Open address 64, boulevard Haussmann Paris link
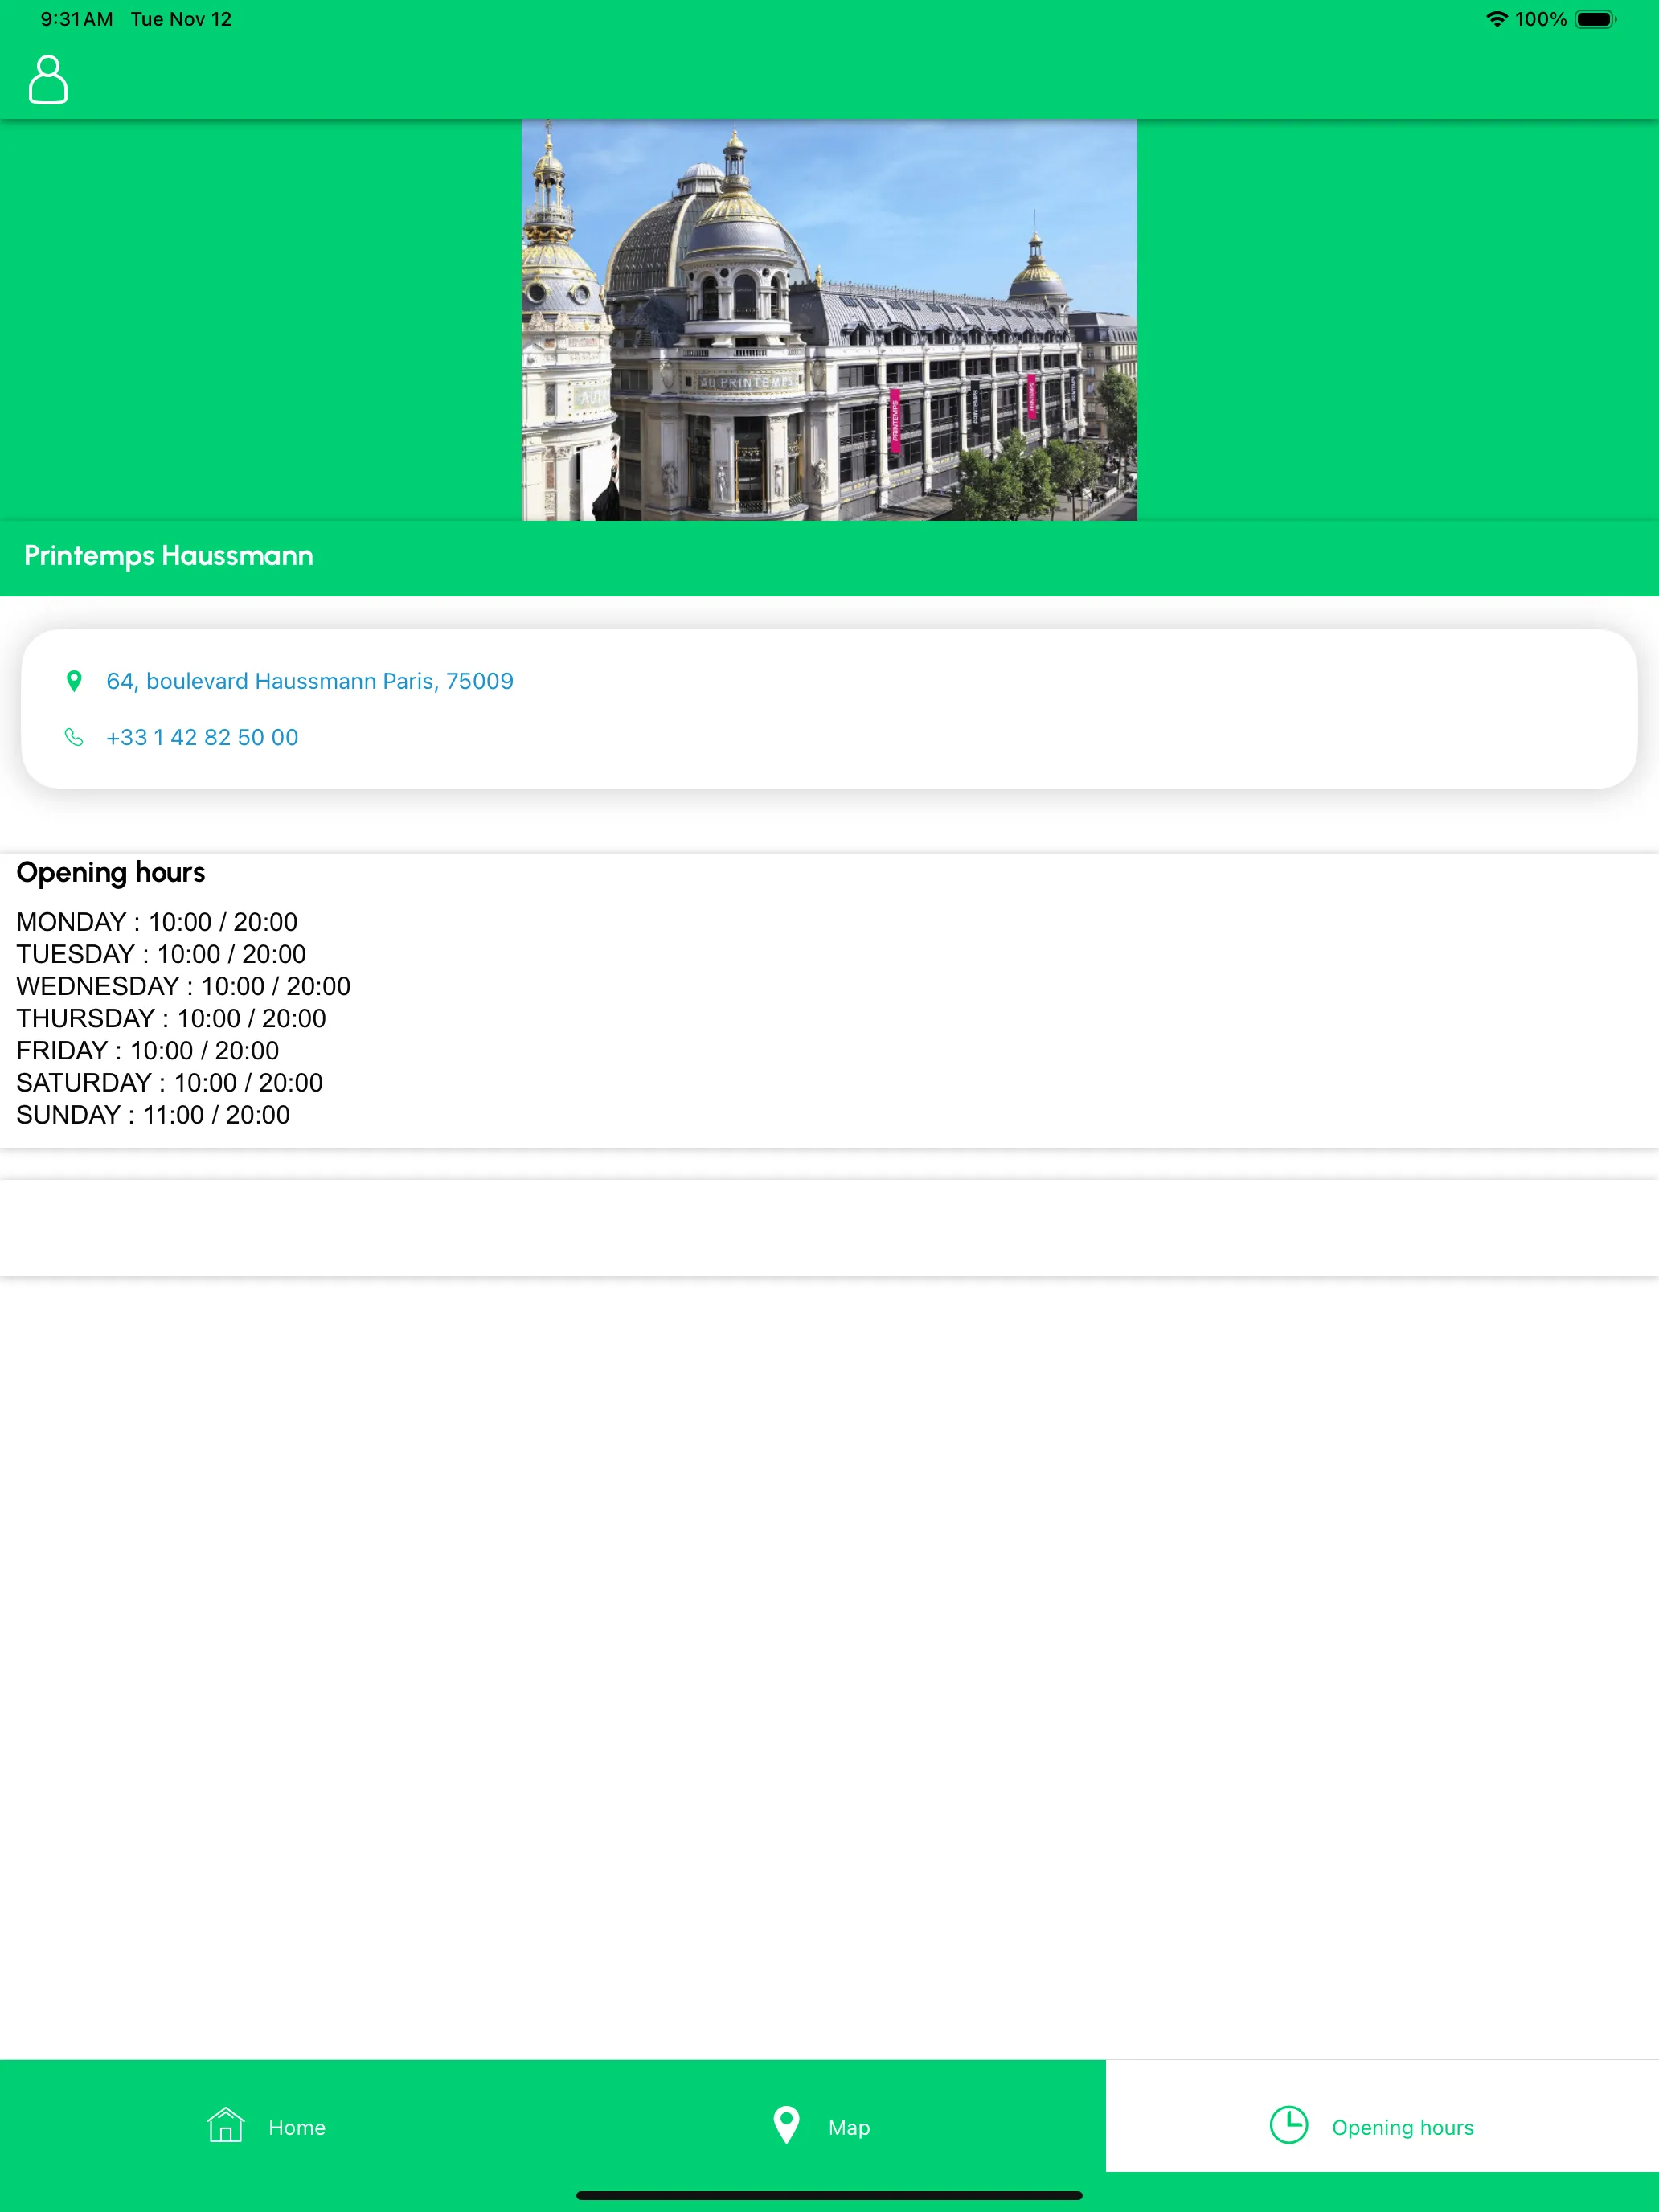This screenshot has height=2212, width=1659. pyautogui.click(x=310, y=681)
